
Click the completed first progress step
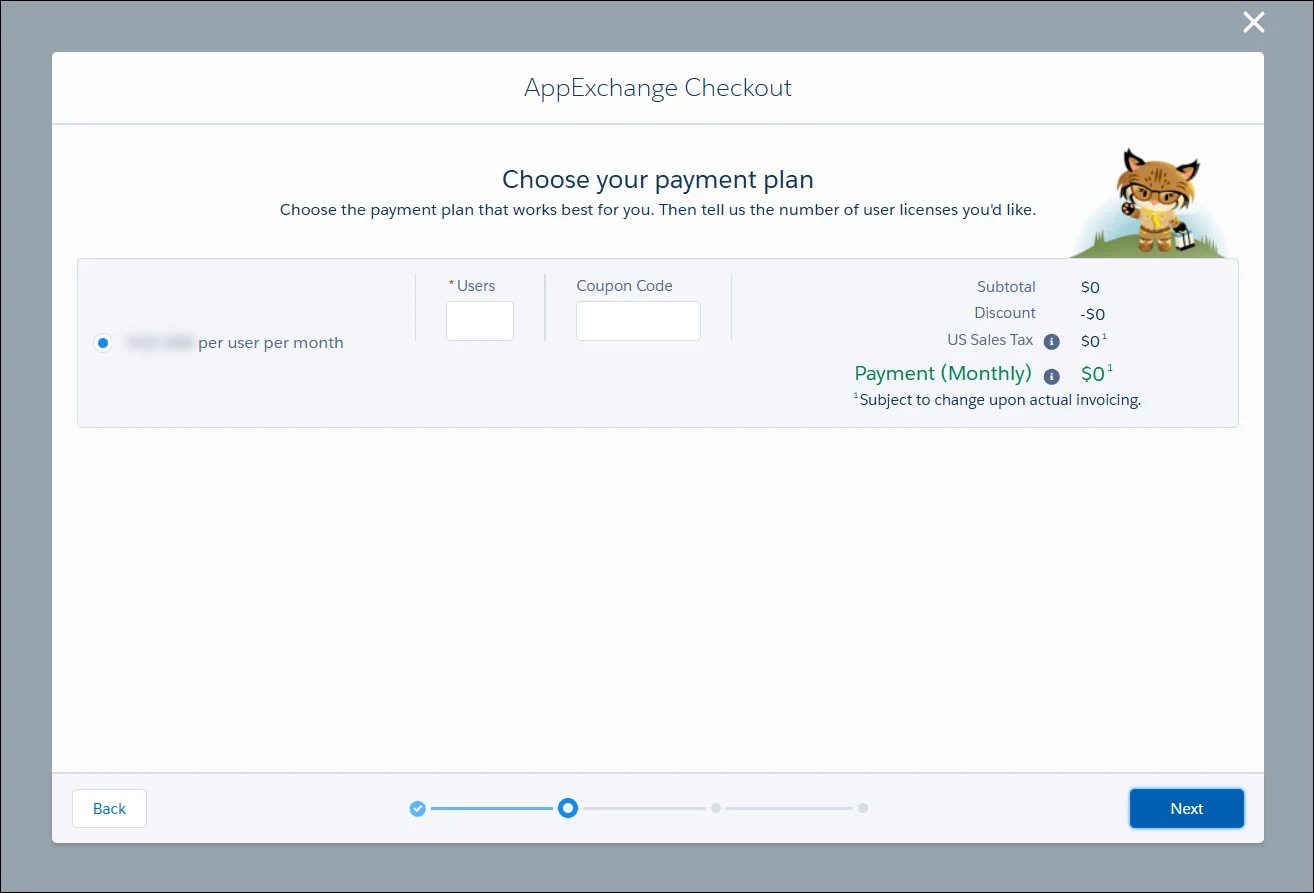coord(418,808)
